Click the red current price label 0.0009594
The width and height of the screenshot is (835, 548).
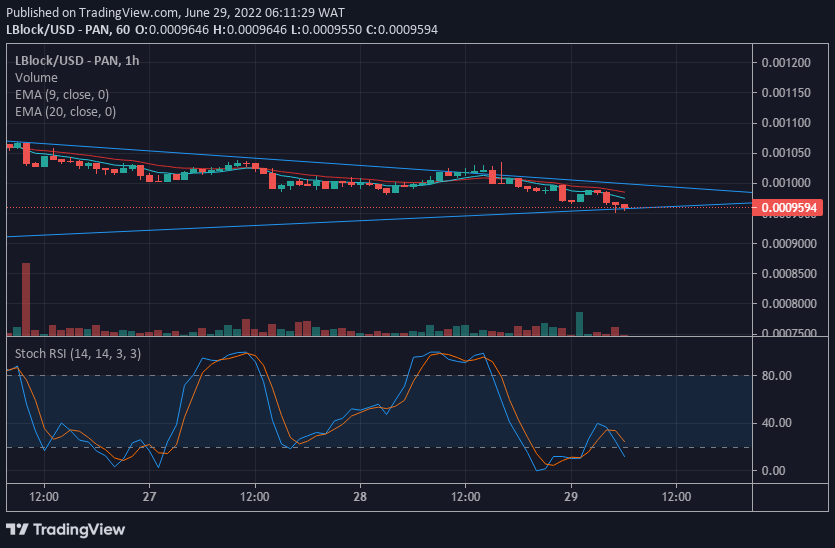click(787, 208)
